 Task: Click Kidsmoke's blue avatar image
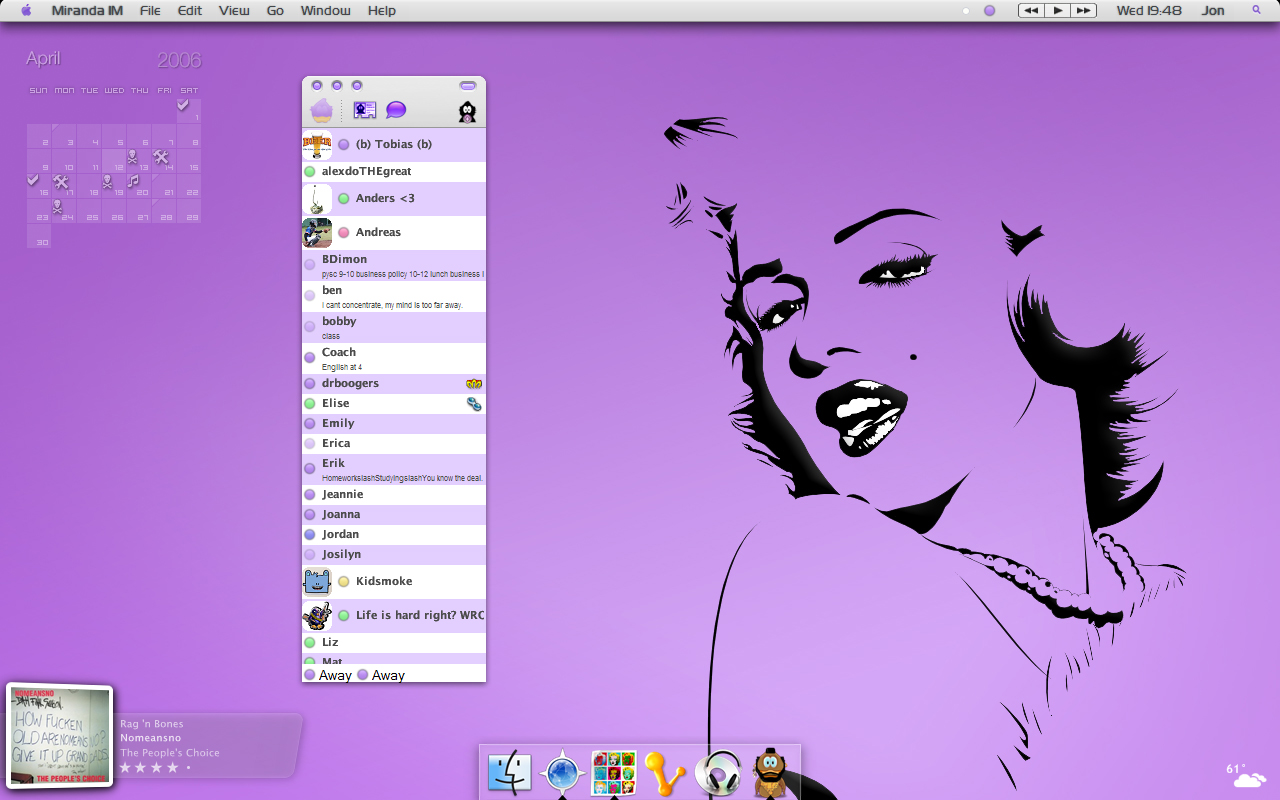[317, 582]
